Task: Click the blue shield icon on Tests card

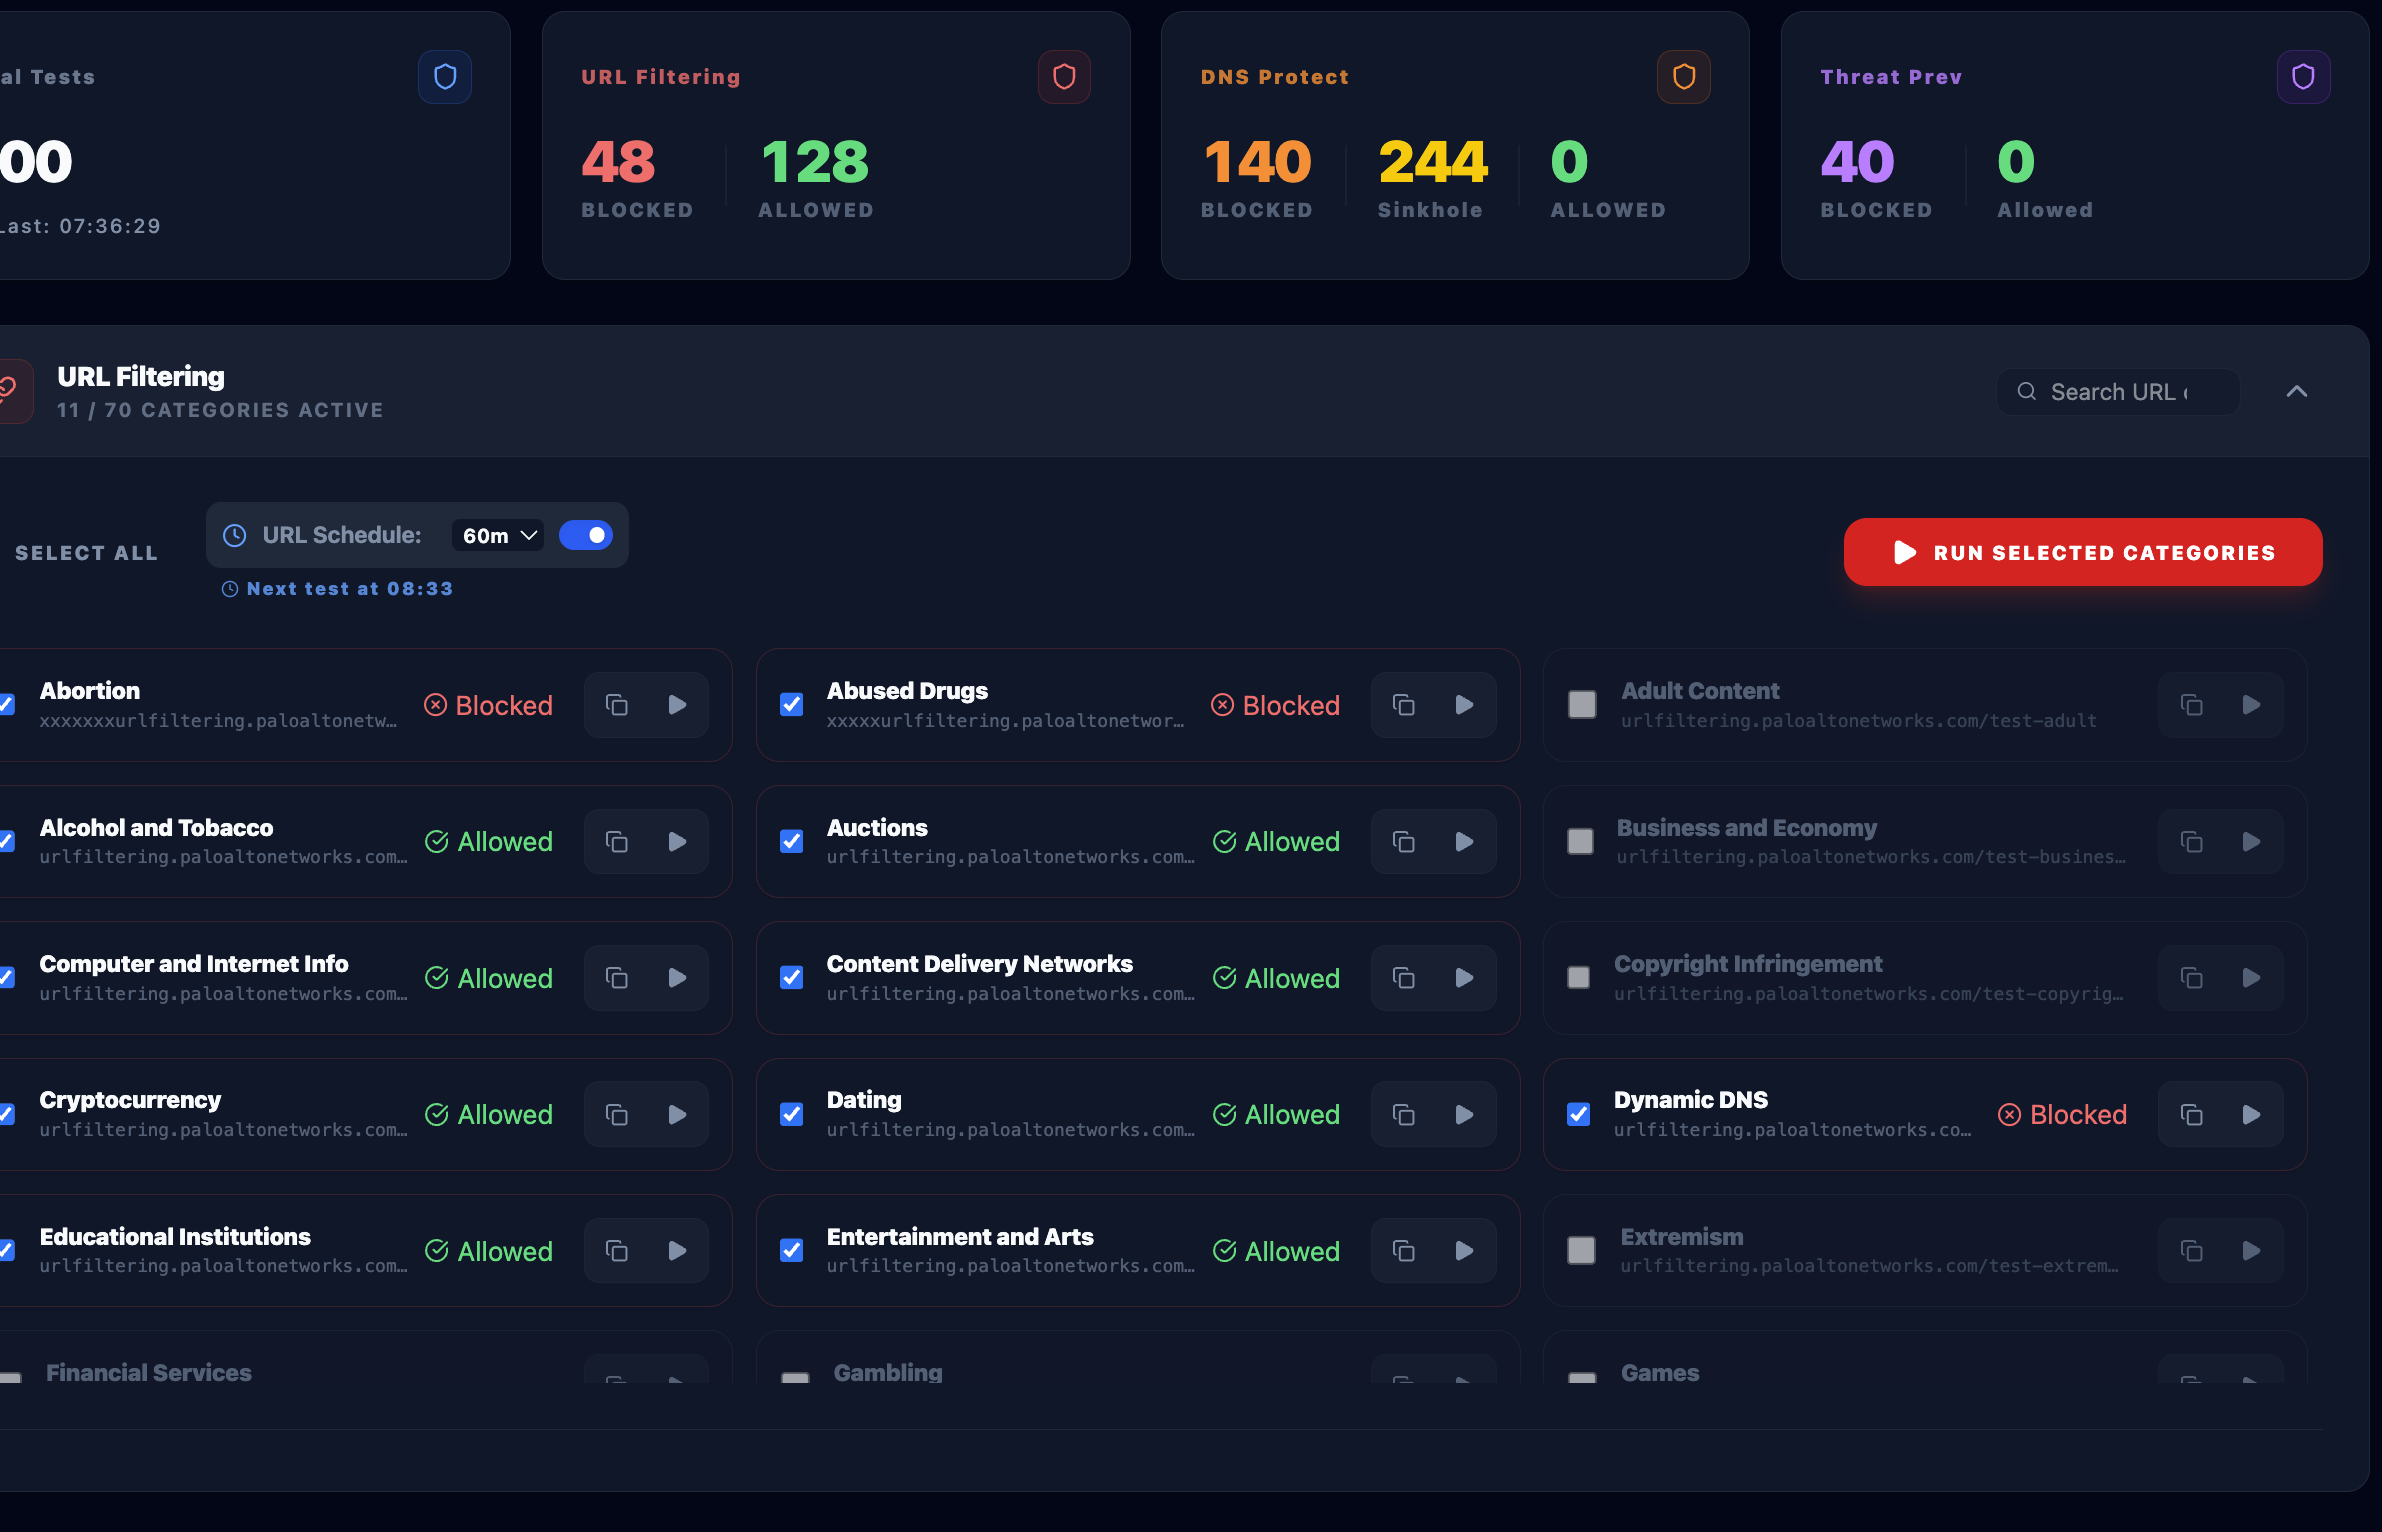Action: coord(445,77)
